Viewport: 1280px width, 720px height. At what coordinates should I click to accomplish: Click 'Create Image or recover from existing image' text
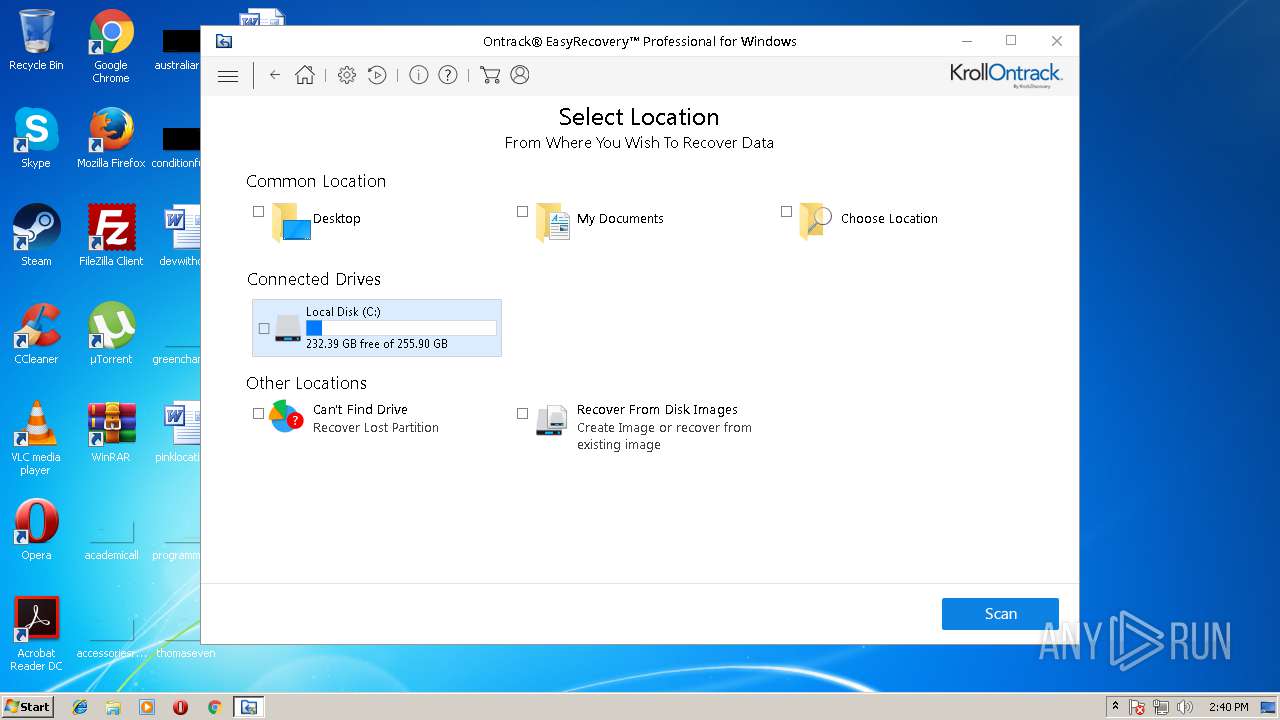(x=664, y=436)
